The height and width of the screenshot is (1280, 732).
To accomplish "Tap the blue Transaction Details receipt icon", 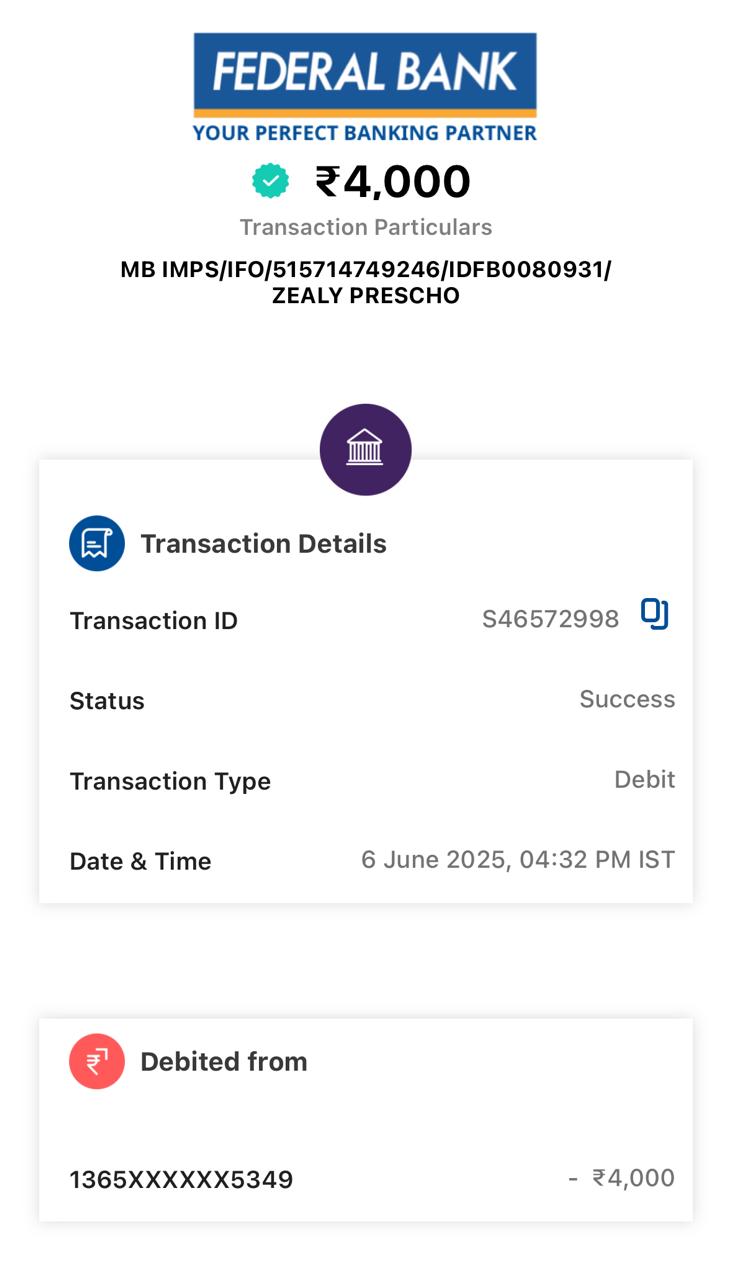I will (x=97, y=543).
